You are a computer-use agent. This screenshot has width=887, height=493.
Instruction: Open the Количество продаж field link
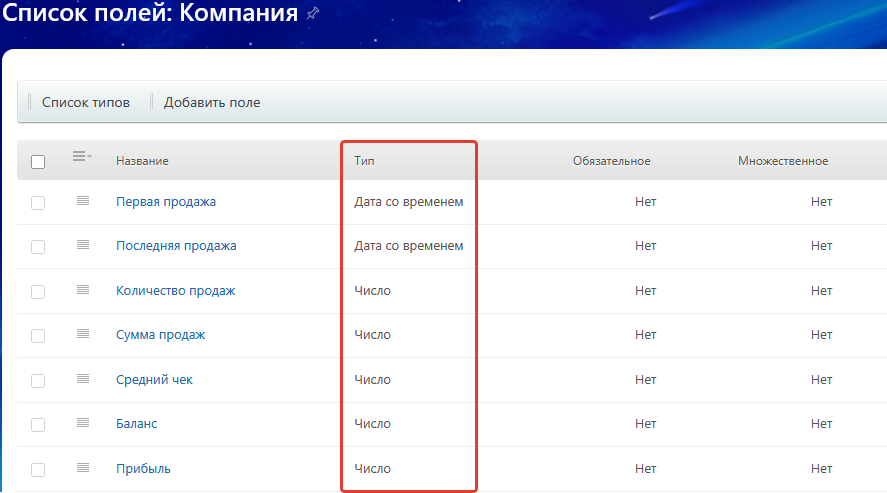pos(175,291)
